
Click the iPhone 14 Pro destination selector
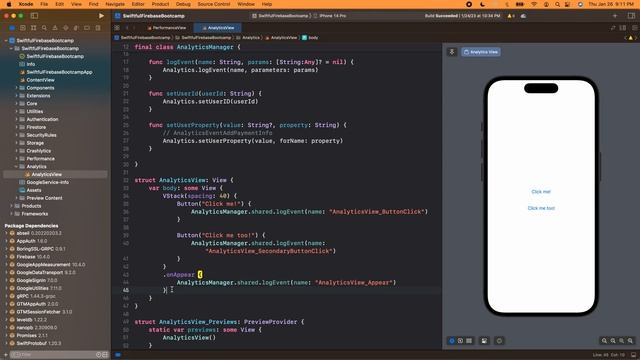click(x=330, y=16)
